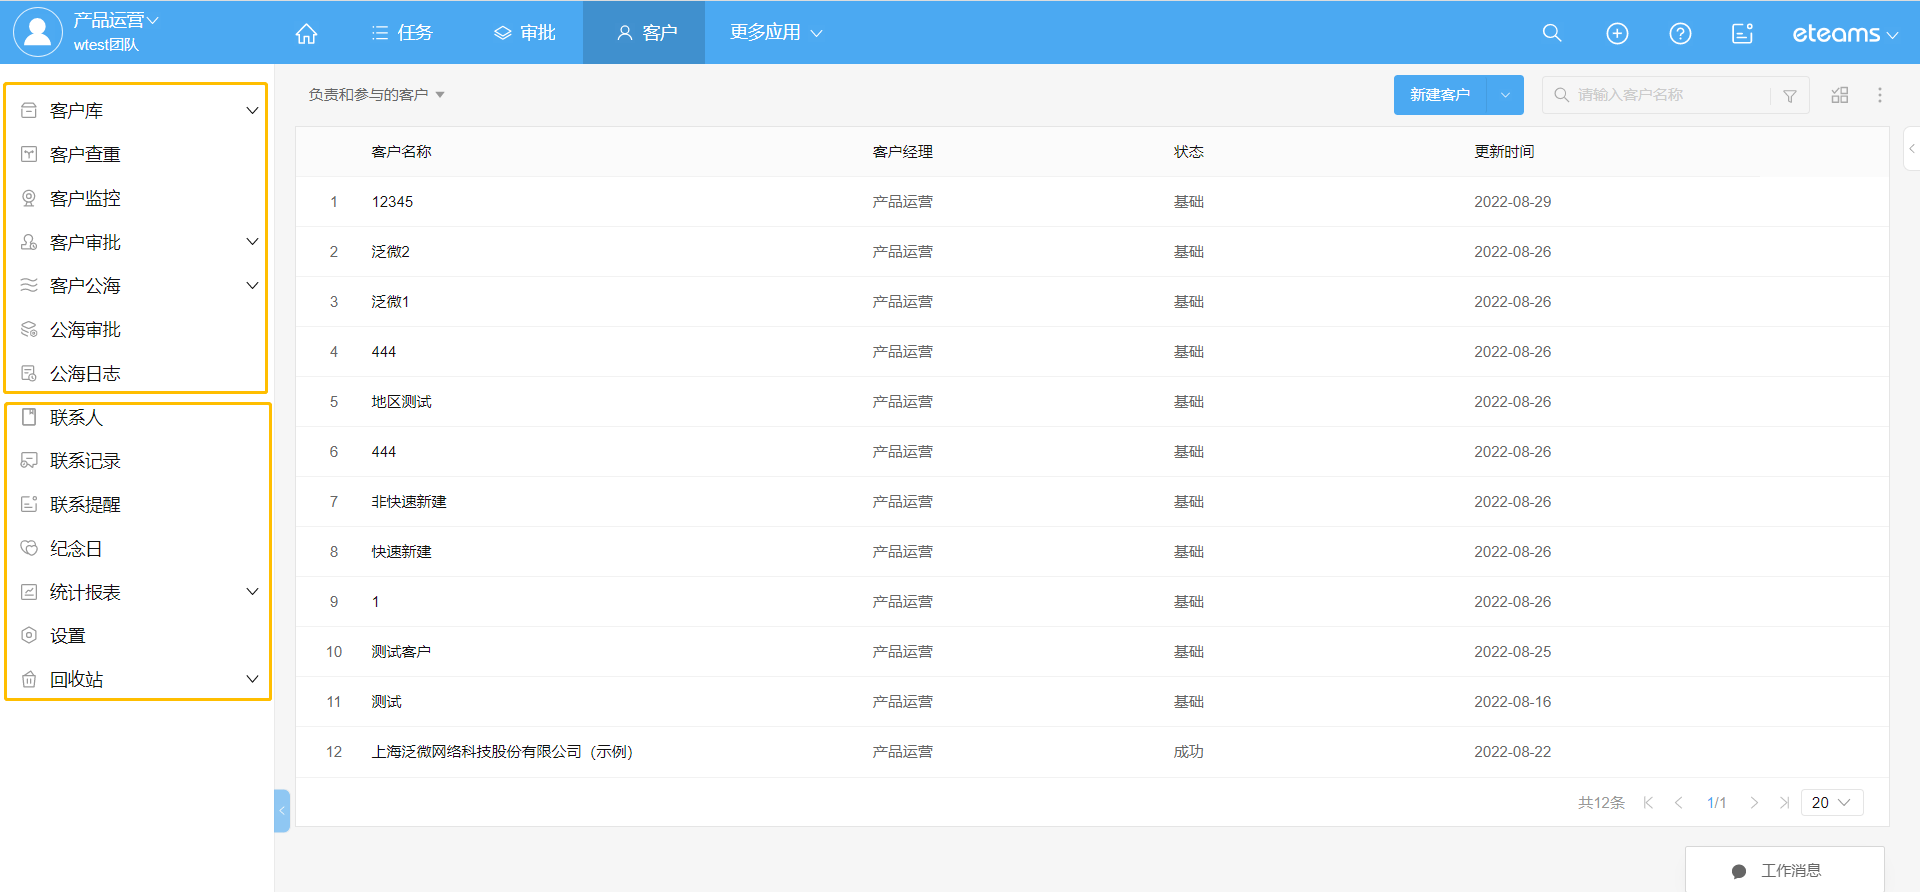Viewport: 1920px width, 892px height.
Task: Open the arrow beside 新建客户 button
Action: click(1505, 95)
